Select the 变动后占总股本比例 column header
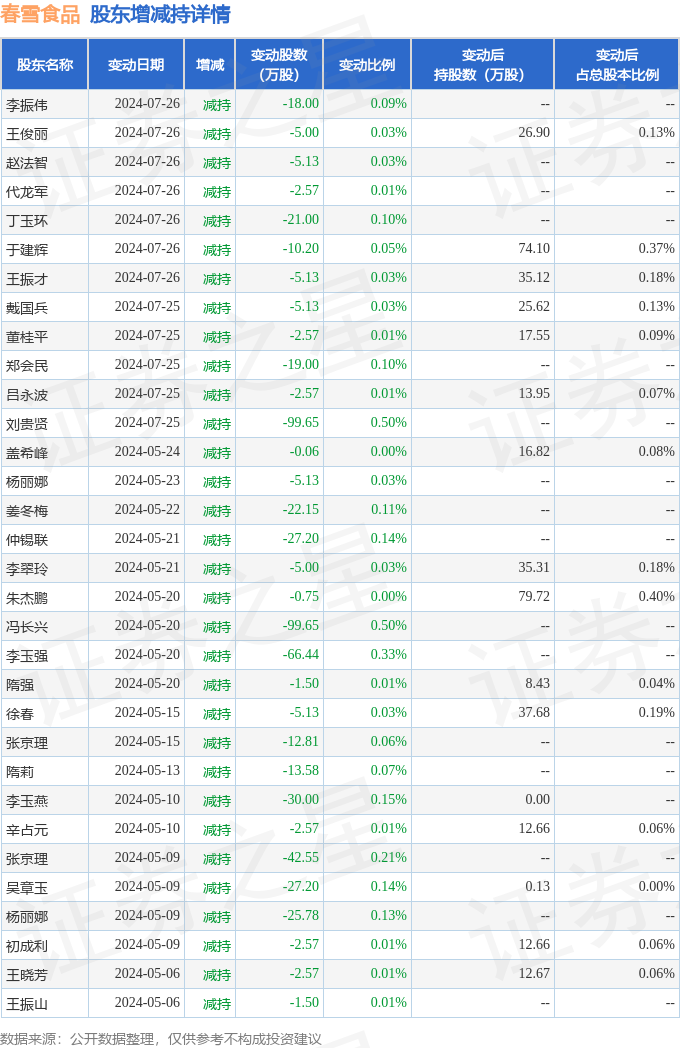This screenshot has width=680, height=1048. click(x=617, y=65)
